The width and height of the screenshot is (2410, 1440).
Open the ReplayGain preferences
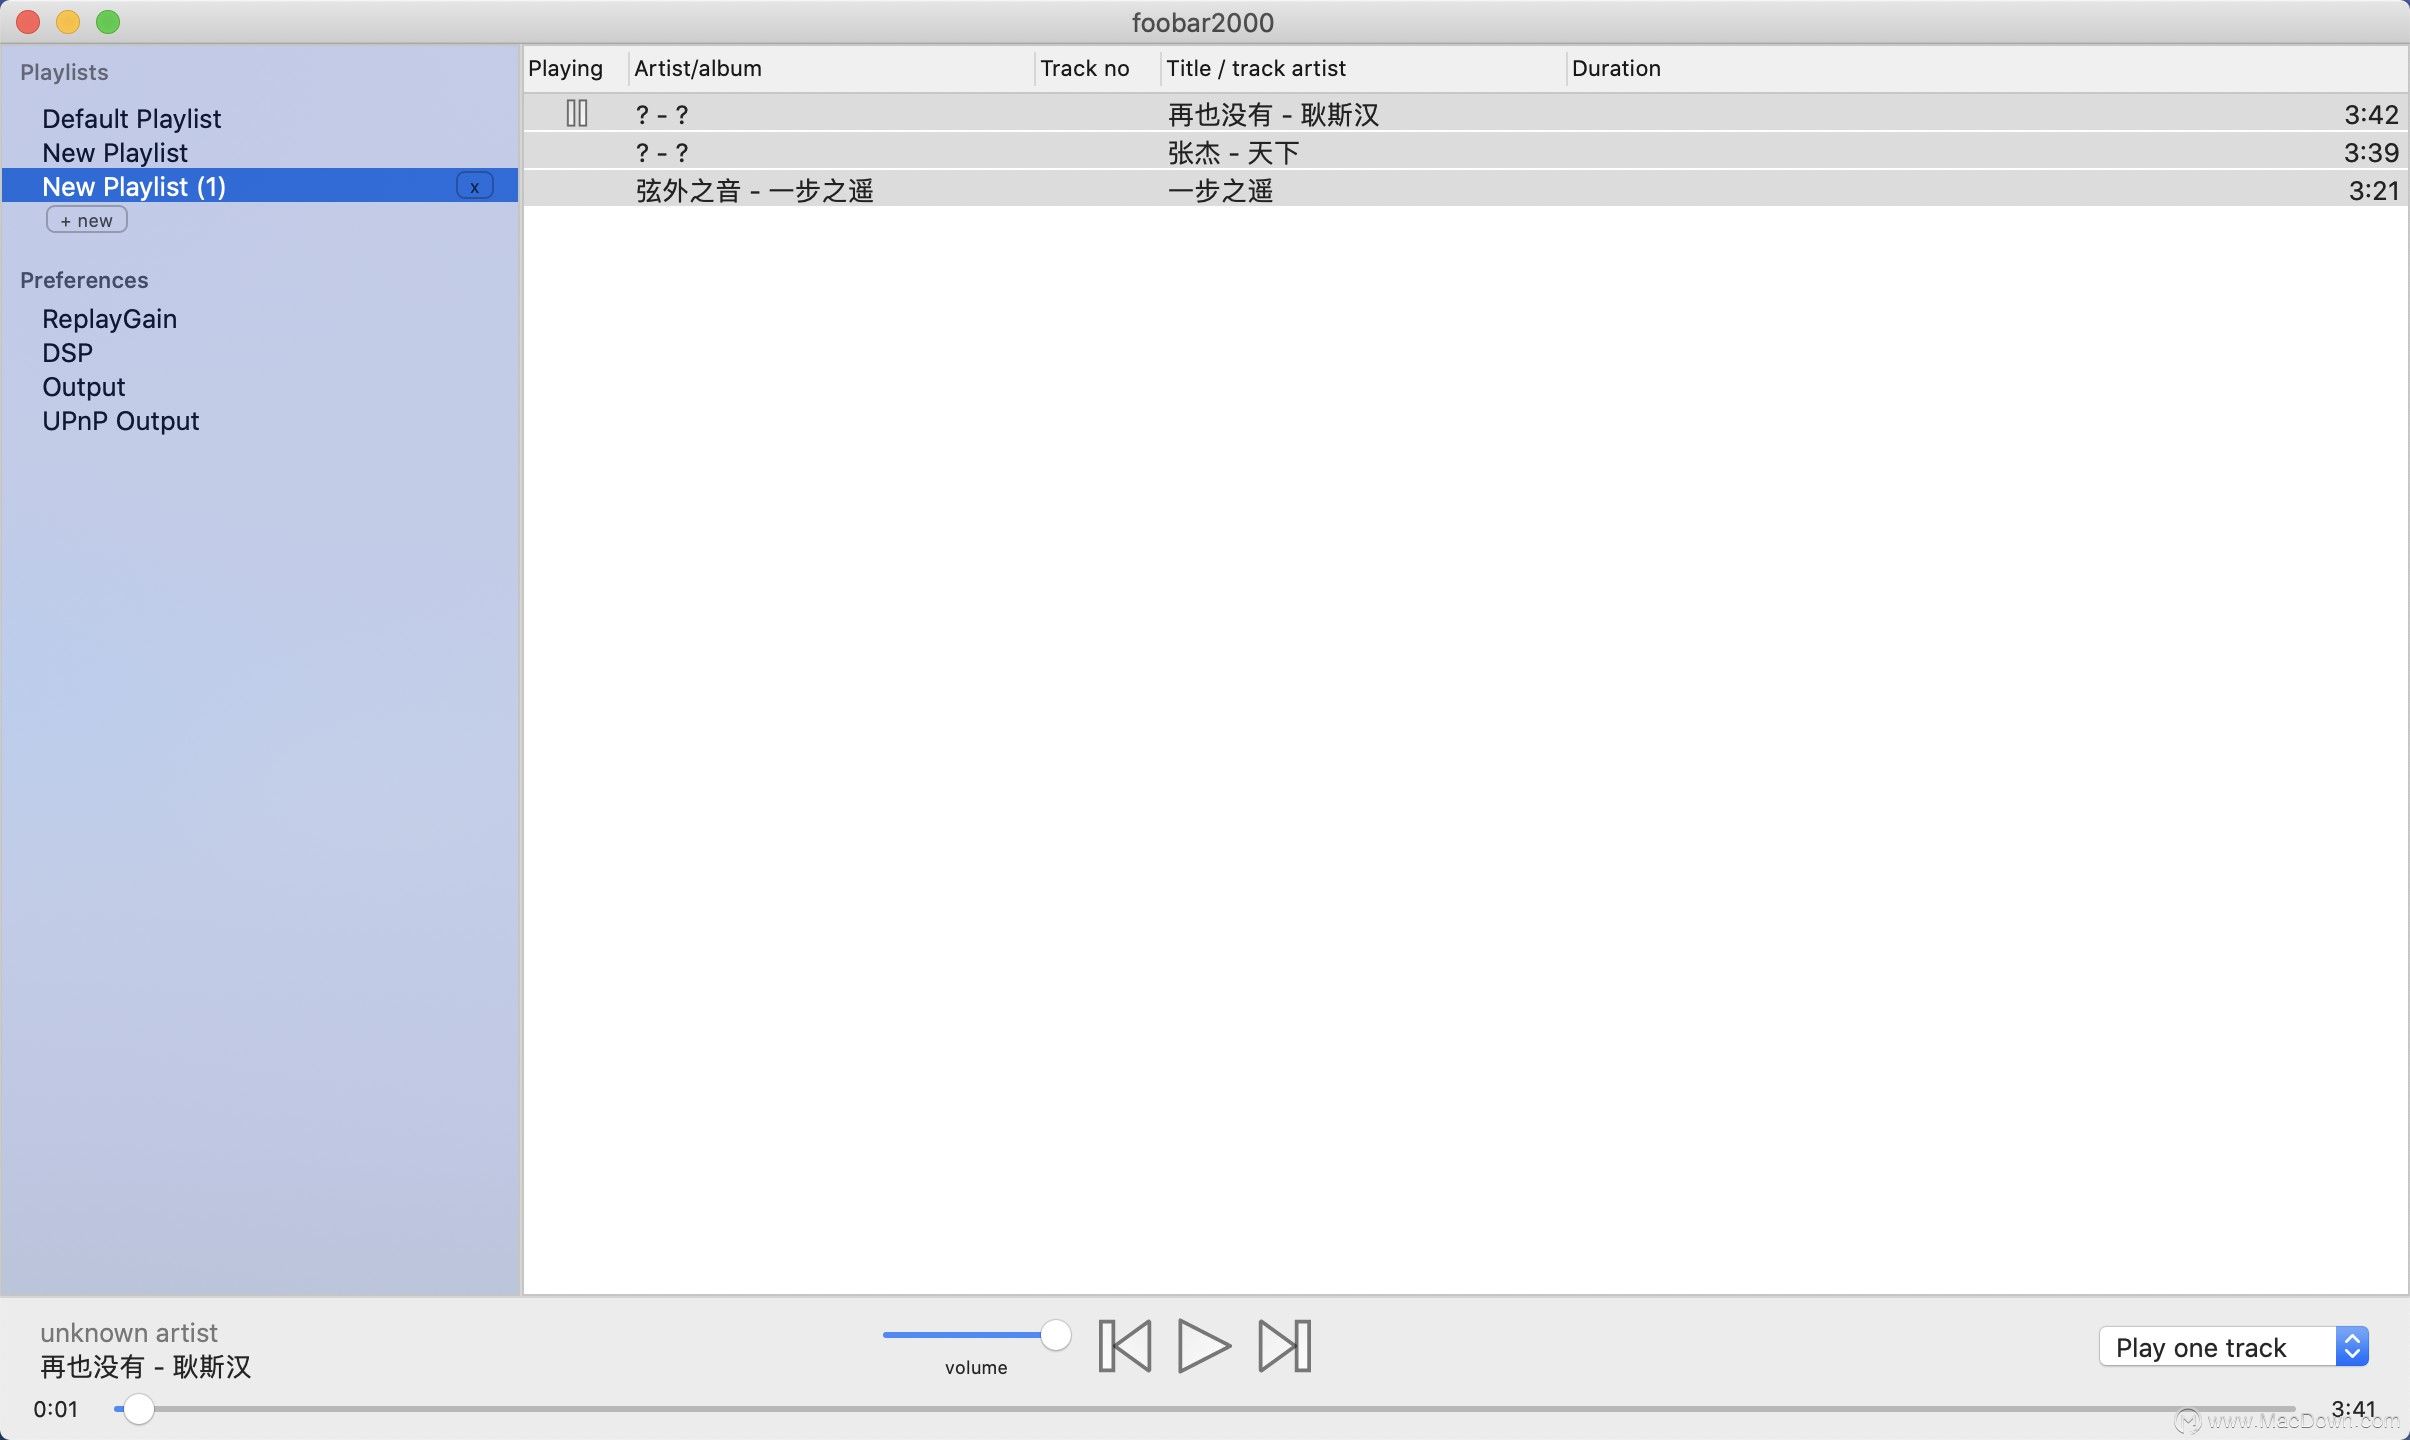coord(109,318)
